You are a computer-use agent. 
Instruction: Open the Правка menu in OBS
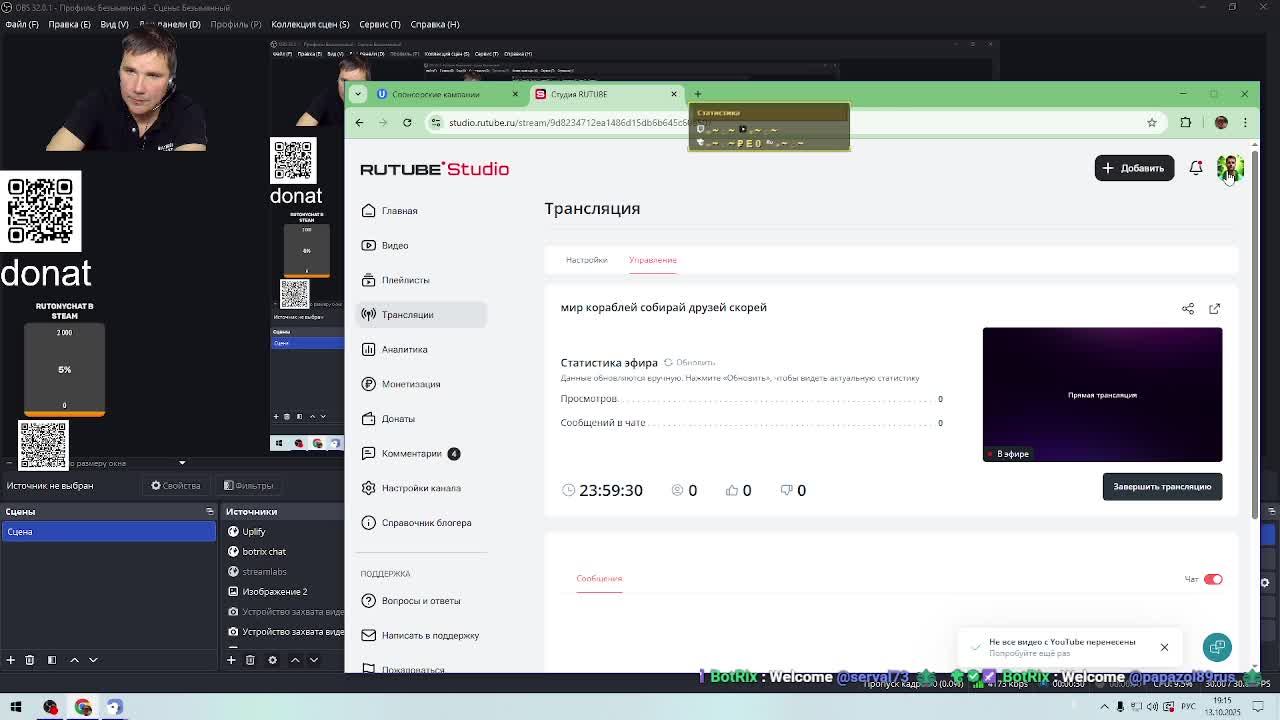pos(70,24)
